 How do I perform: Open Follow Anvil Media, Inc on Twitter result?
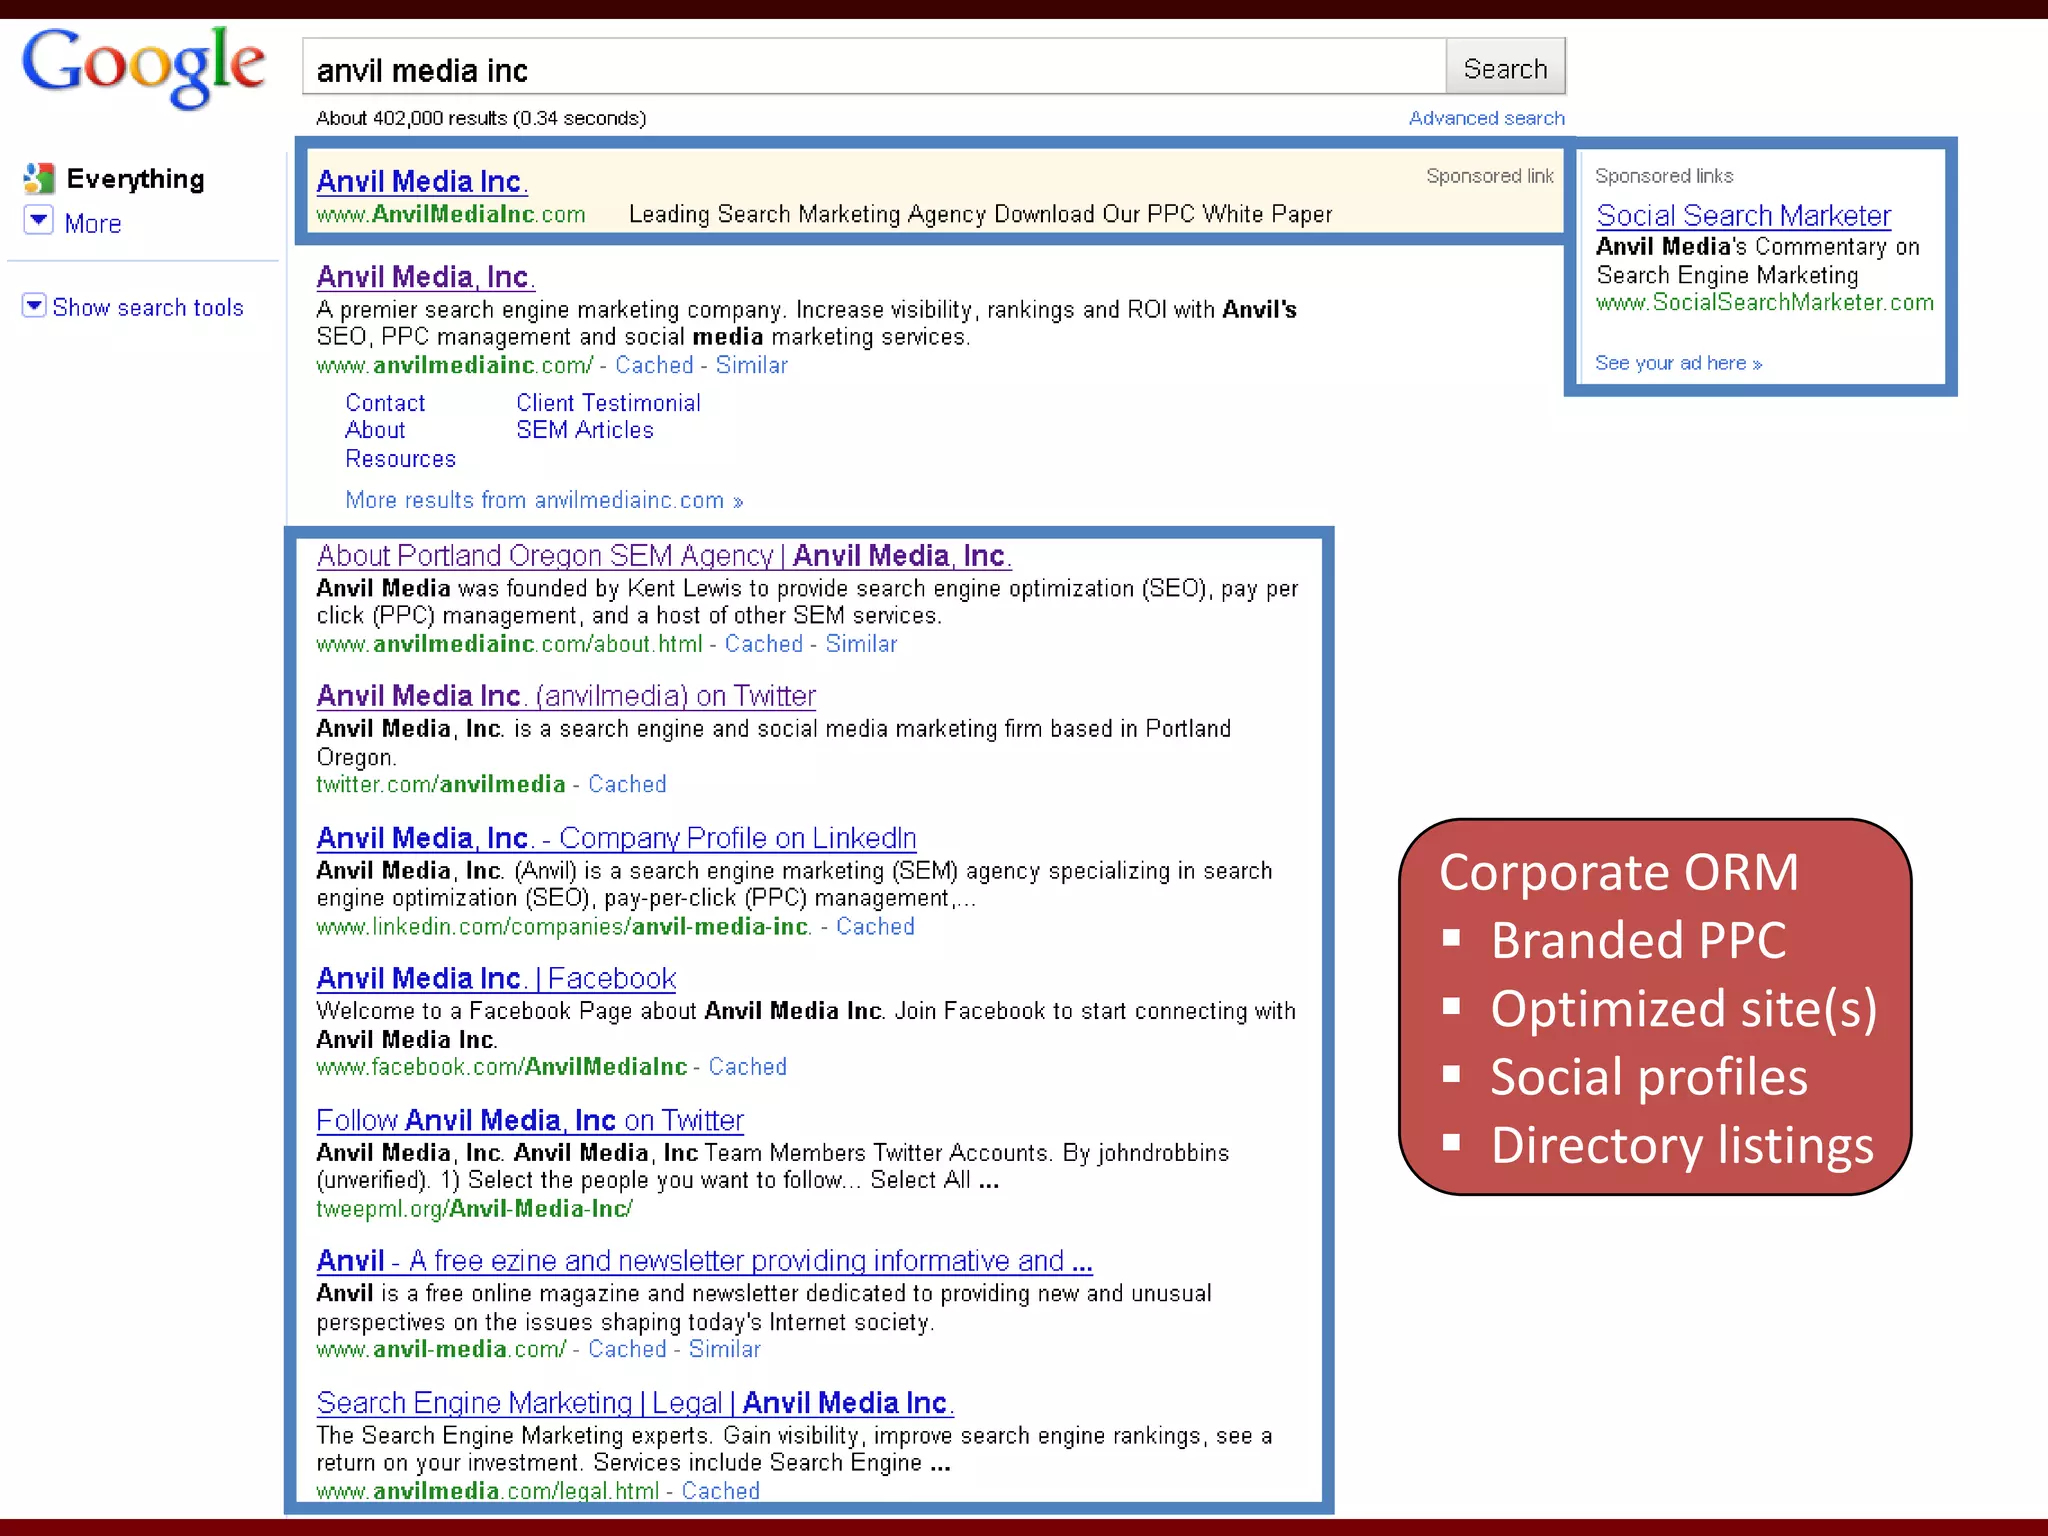pos(530,1120)
